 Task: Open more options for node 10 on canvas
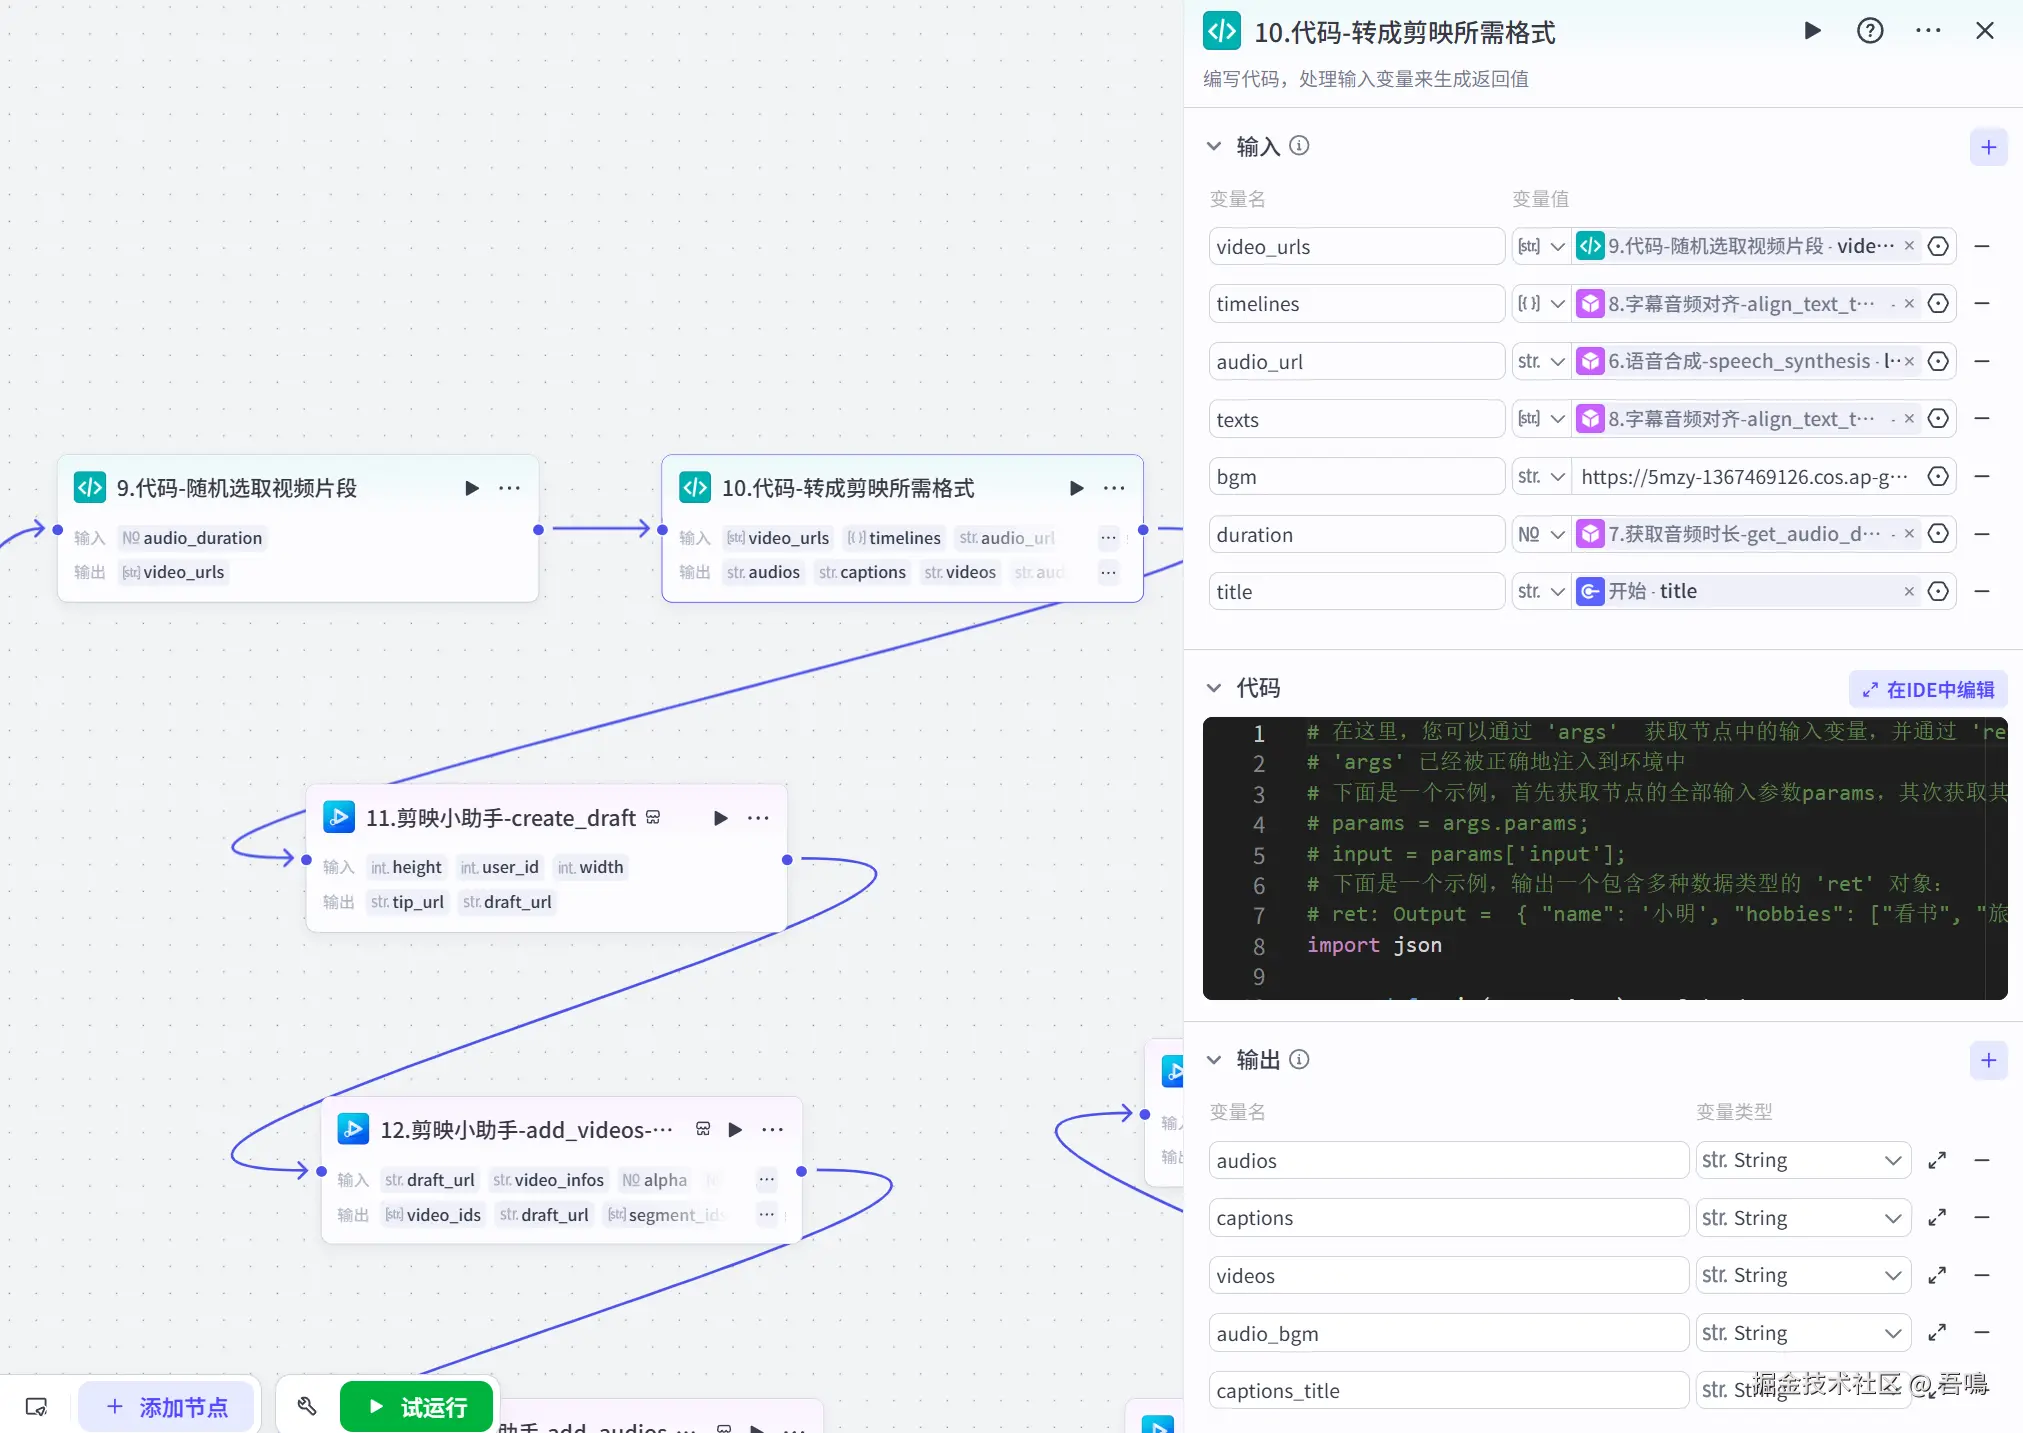click(x=1114, y=488)
